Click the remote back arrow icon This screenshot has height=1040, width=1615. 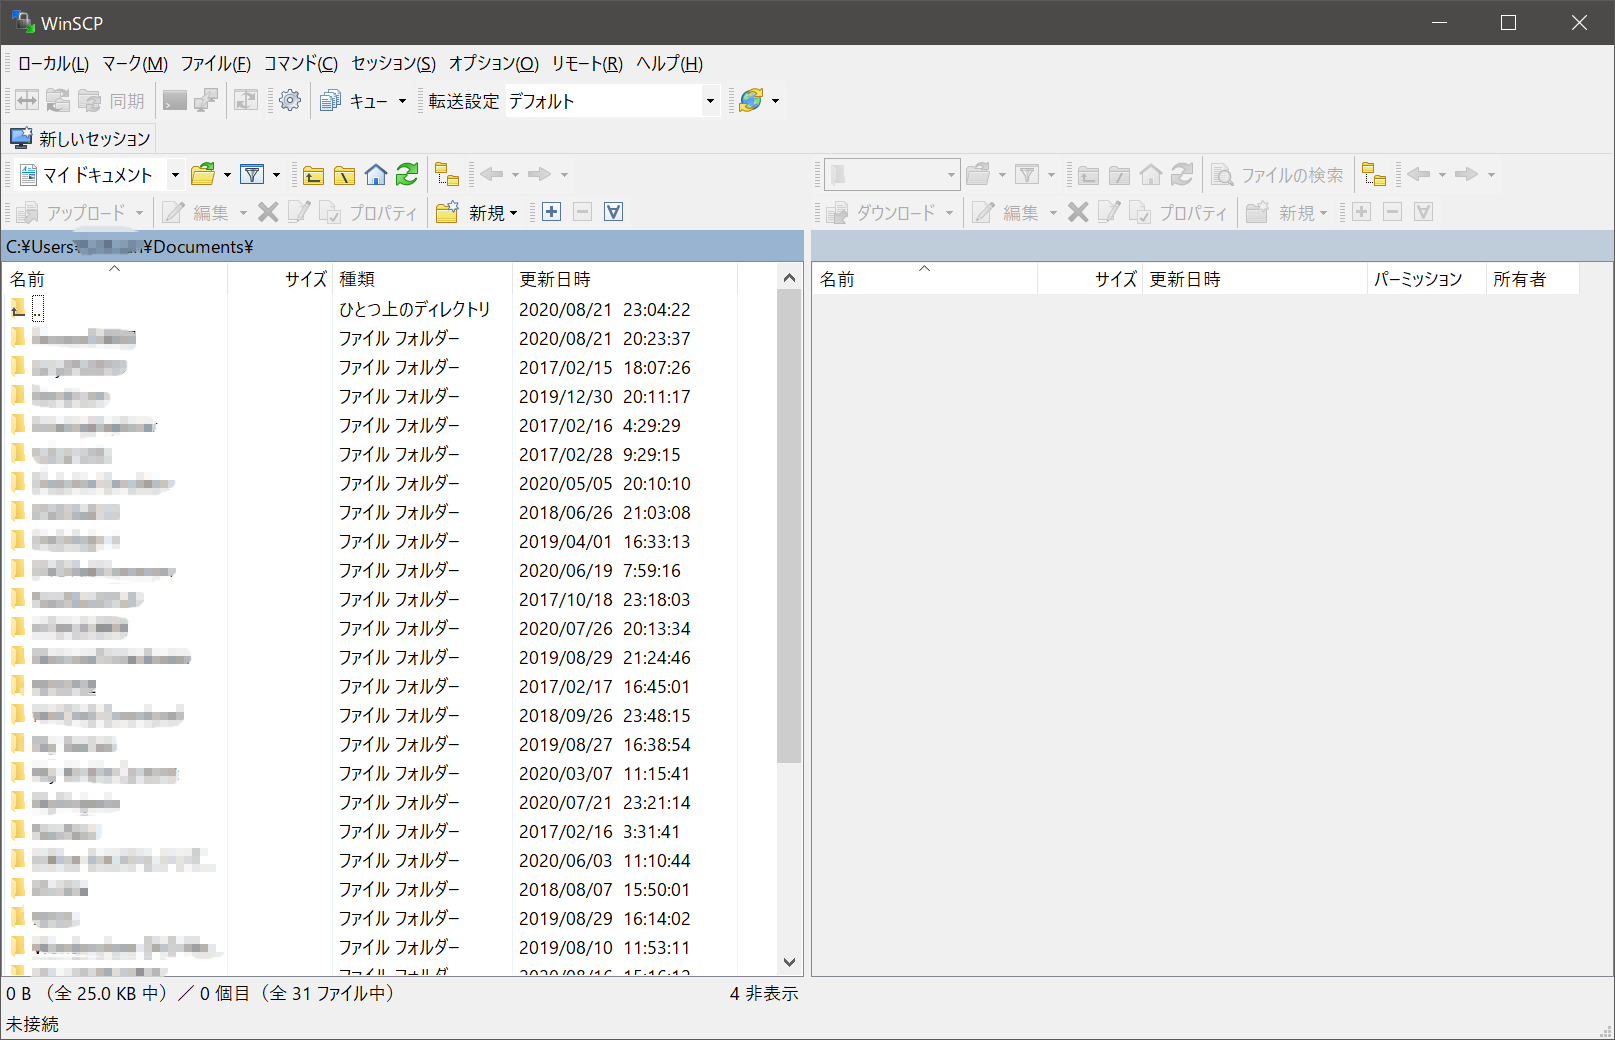pos(1418,175)
